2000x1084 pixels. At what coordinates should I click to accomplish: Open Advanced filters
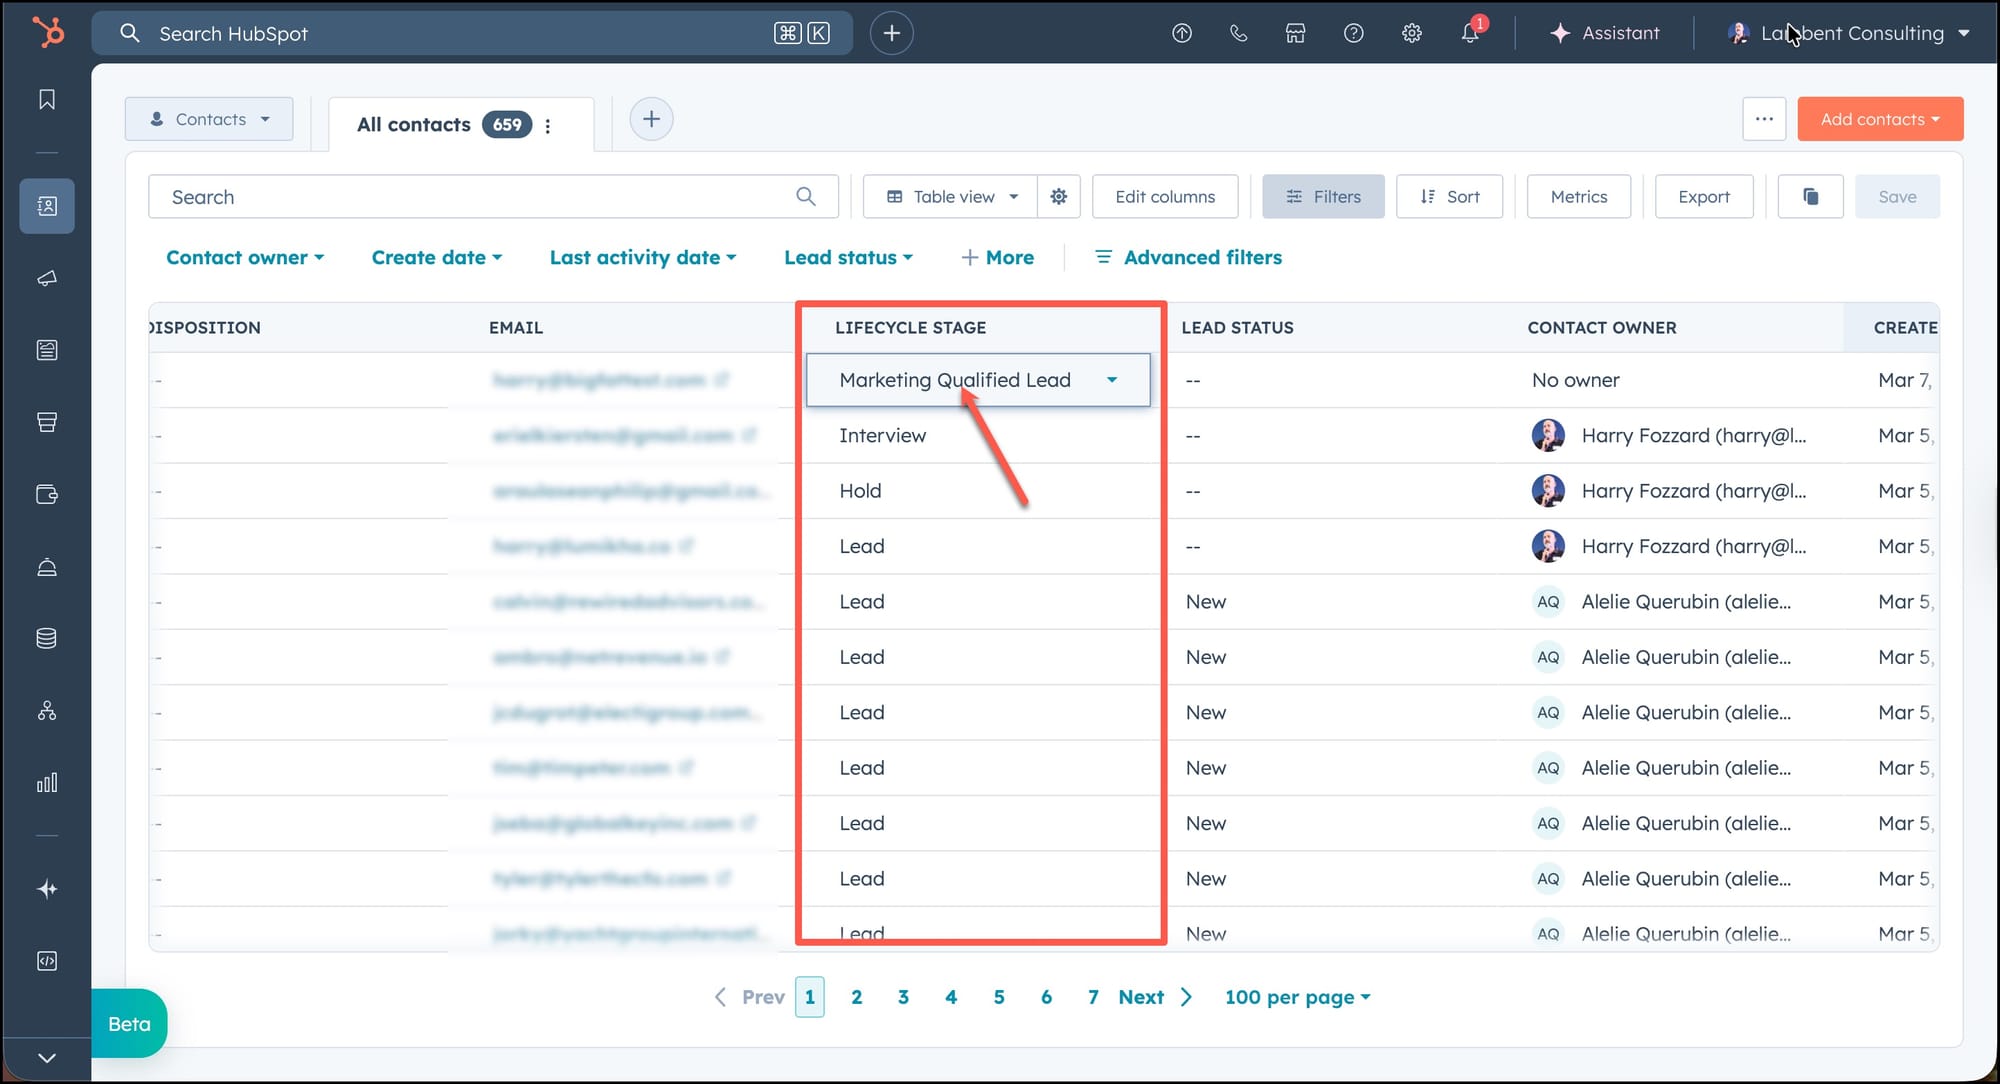1188,258
